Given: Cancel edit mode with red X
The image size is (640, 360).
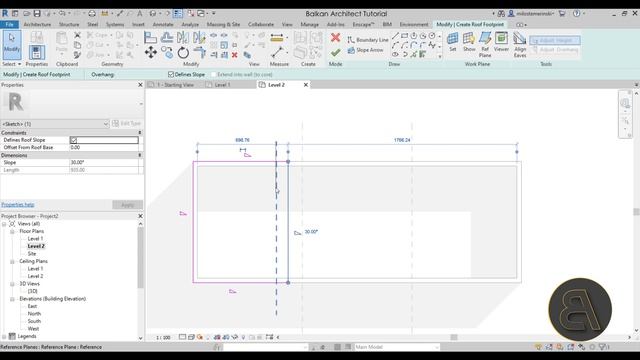Looking at the screenshot, I should coord(336,38).
